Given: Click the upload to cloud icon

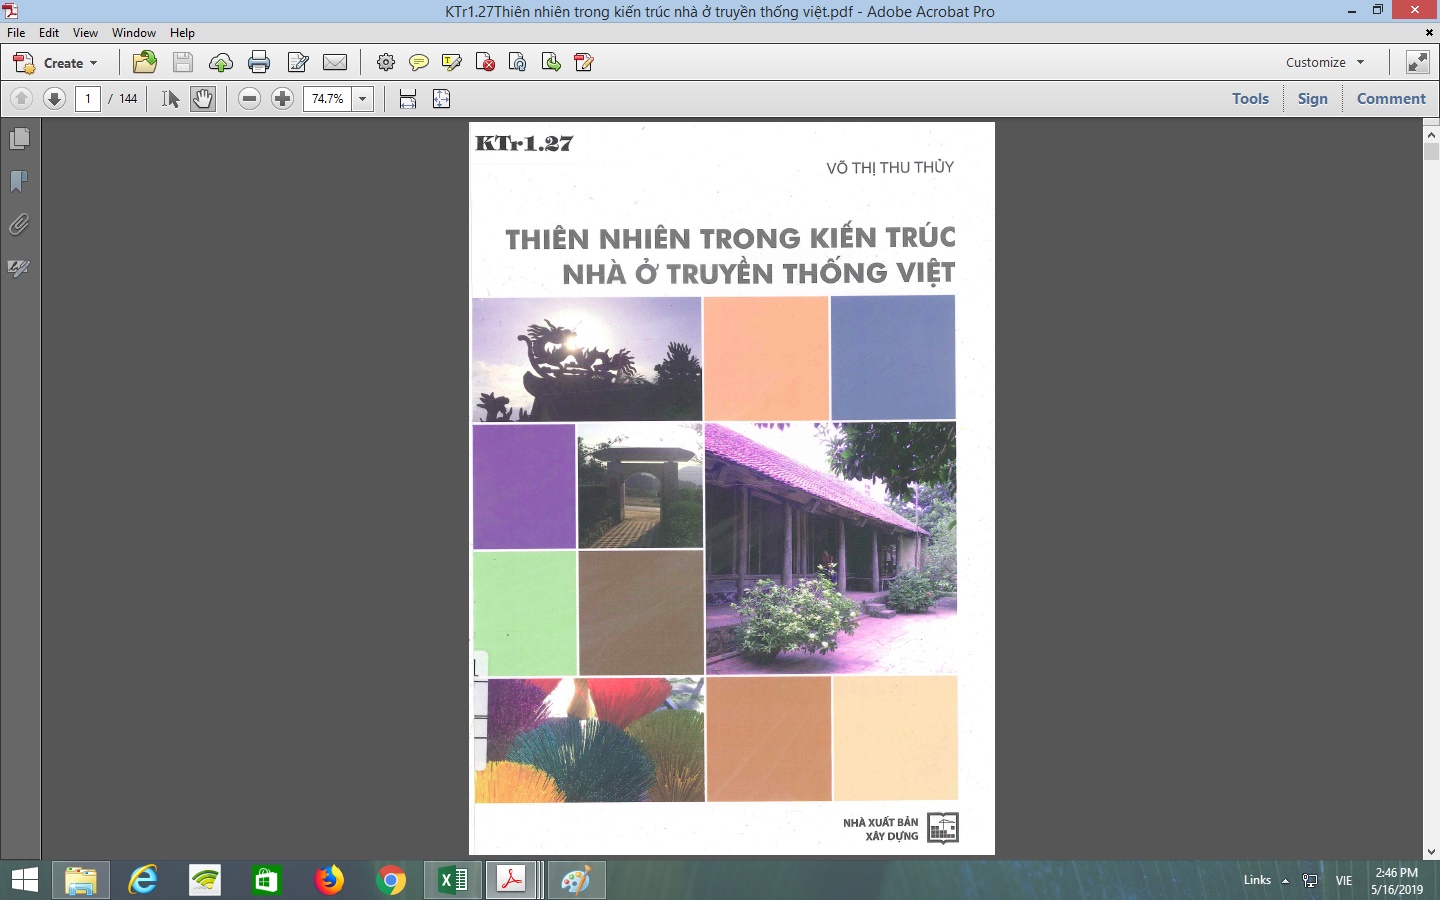Looking at the screenshot, I should tap(221, 63).
